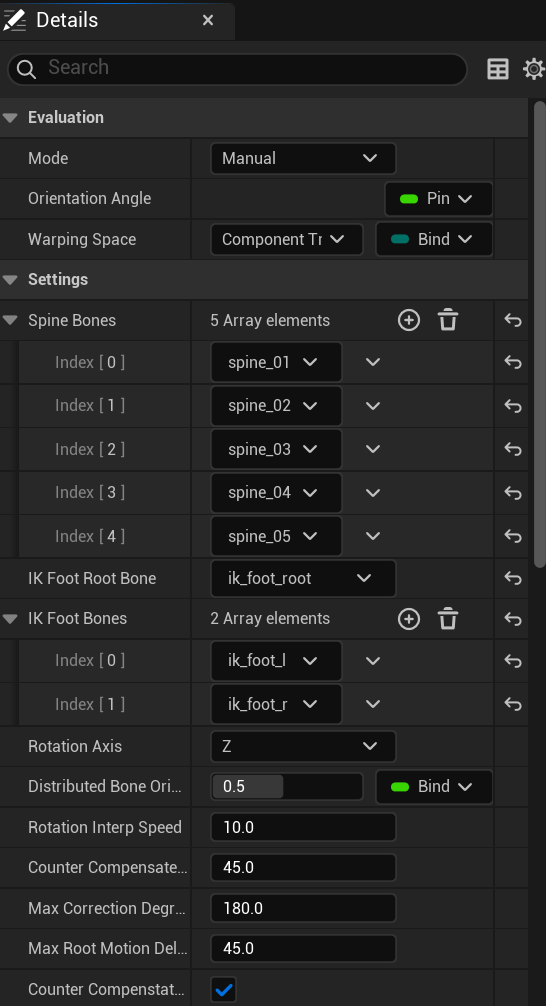Screen dimensions: 546x1006
Task: Click the Max Correction Degrees 180.0 field
Action: (x=303, y=908)
